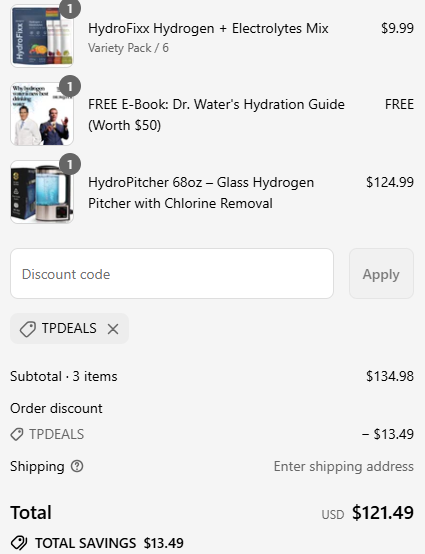The width and height of the screenshot is (425, 554).
Task: Open Dr. Water's Hydration Guide thumbnail
Action: [42, 114]
